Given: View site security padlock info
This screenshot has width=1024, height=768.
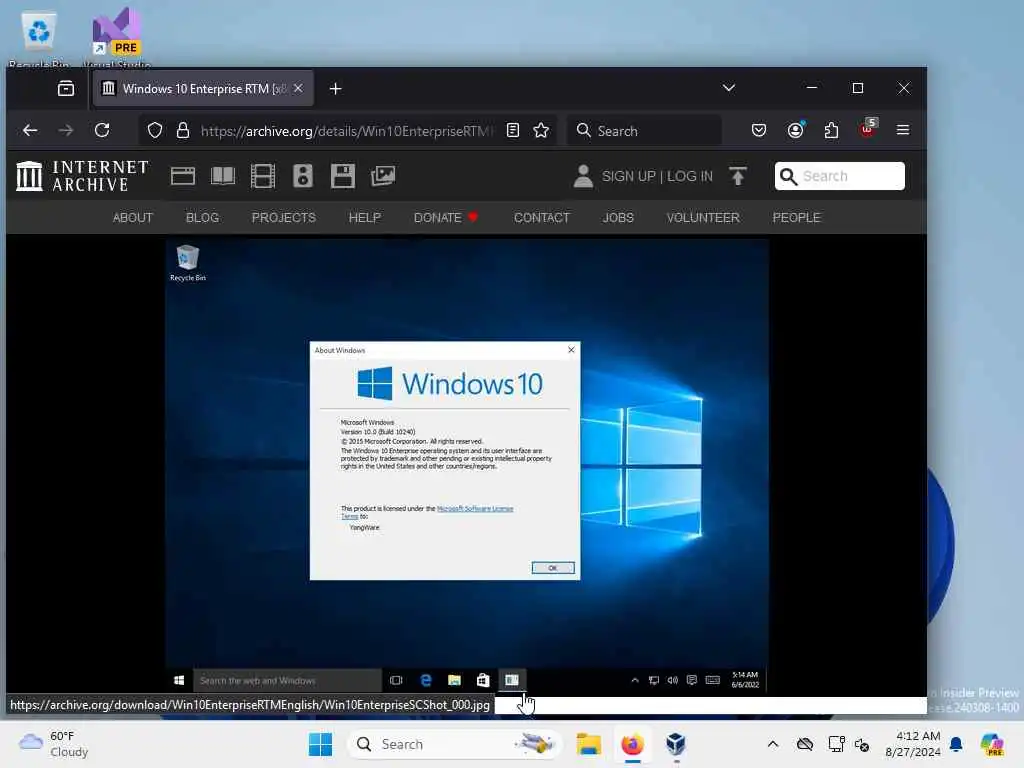Looking at the screenshot, I should point(183,131).
